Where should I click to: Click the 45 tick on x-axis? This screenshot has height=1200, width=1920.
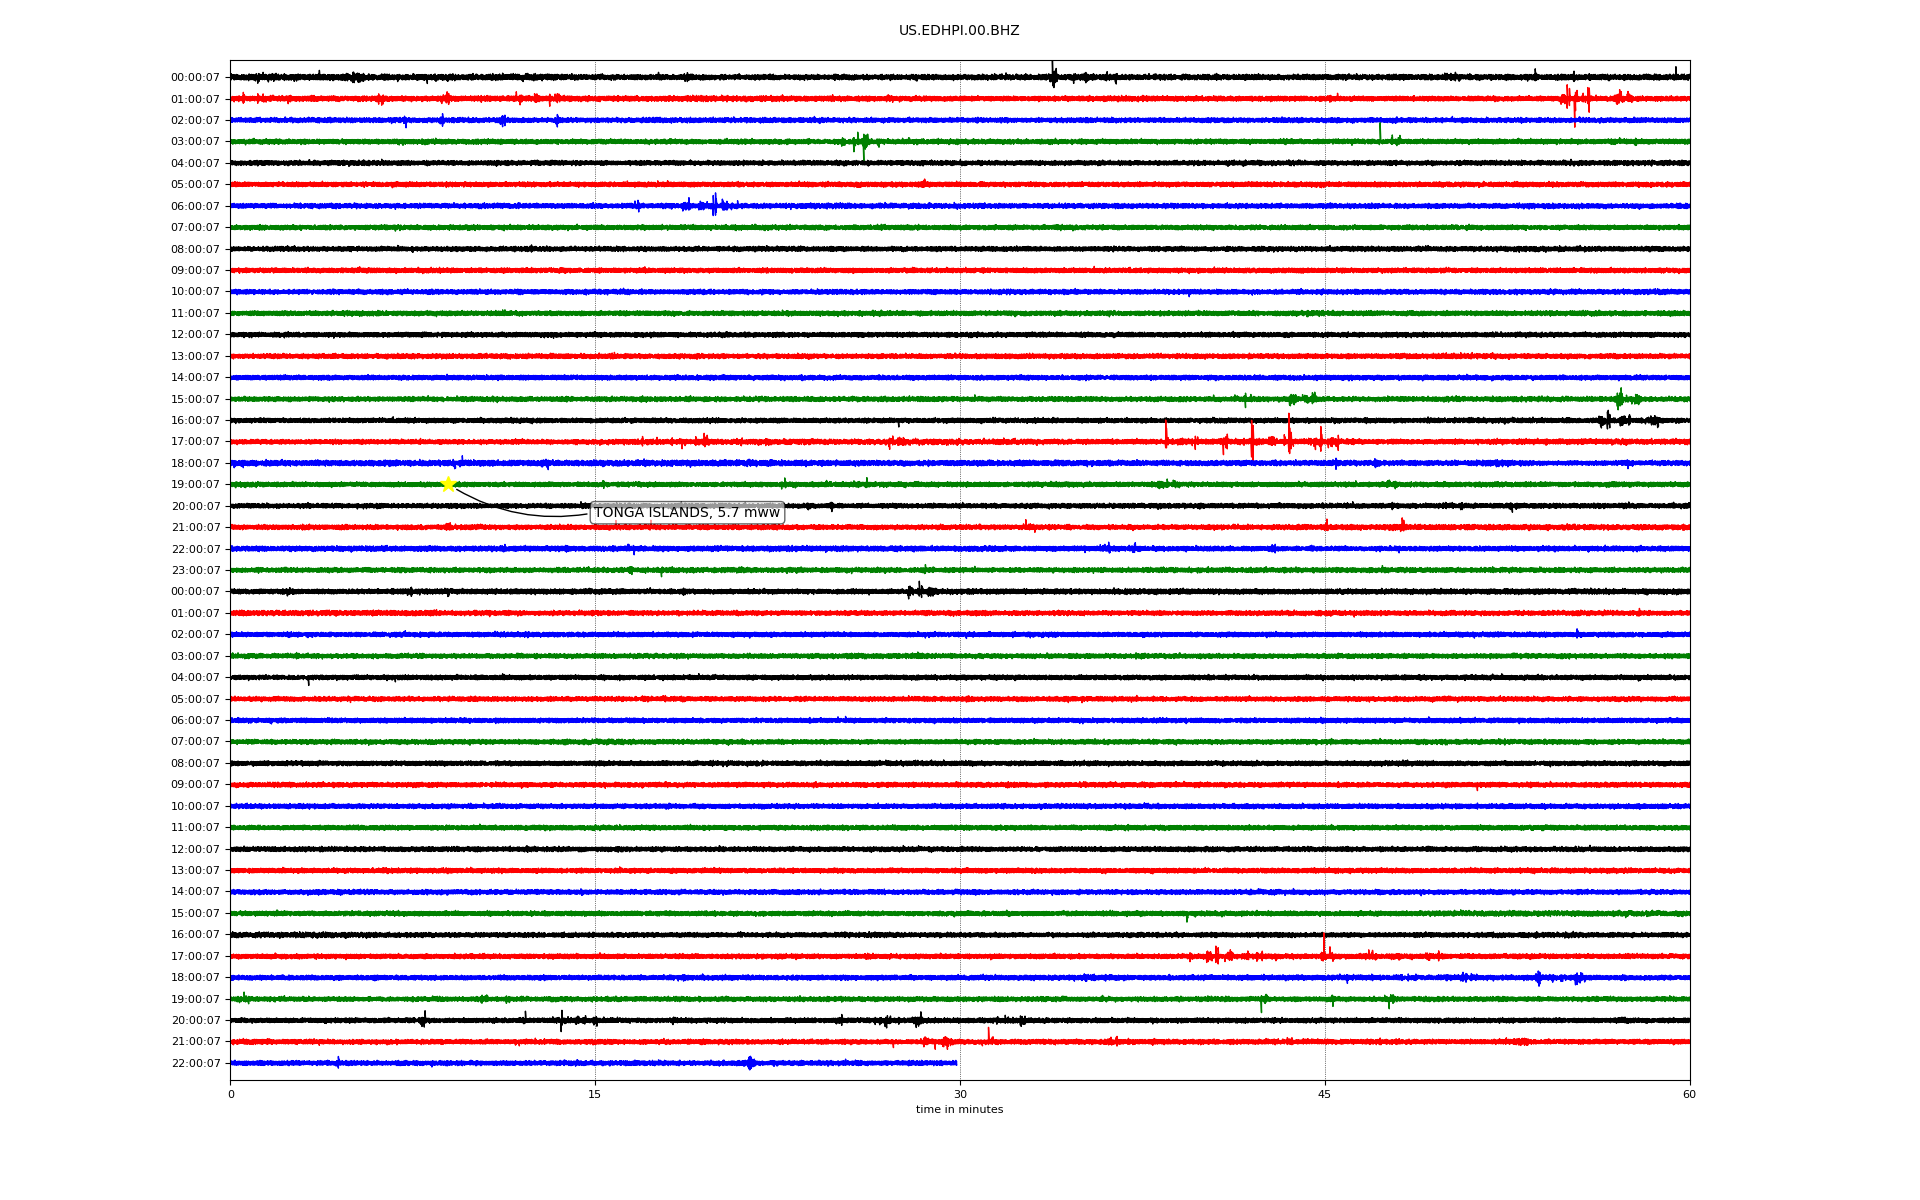pyautogui.click(x=1325, y=1094)
